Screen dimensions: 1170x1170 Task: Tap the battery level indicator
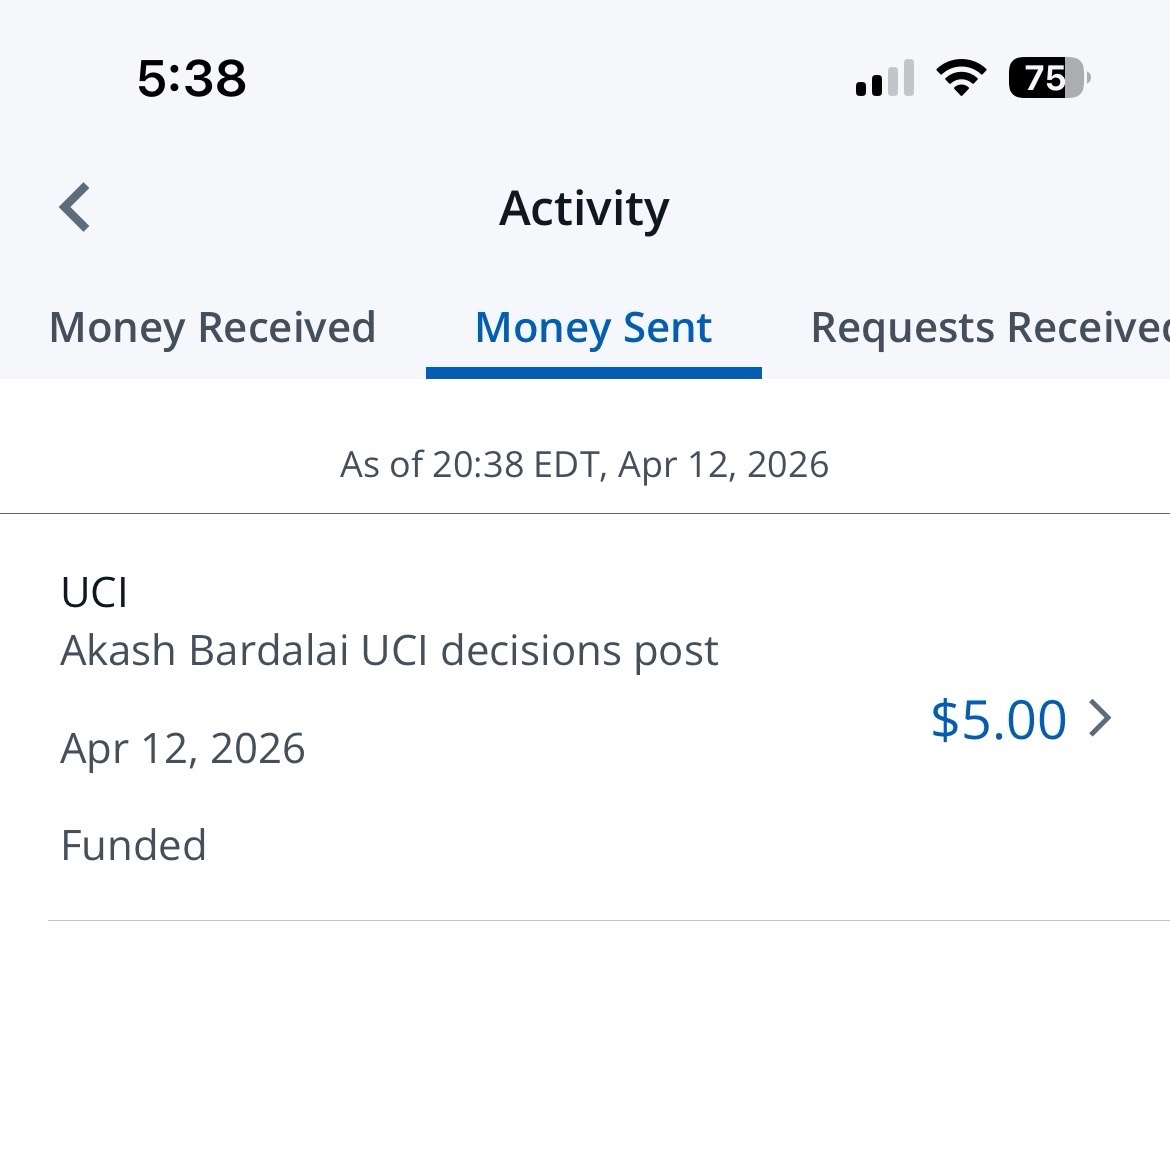[x=1049, y=77]
